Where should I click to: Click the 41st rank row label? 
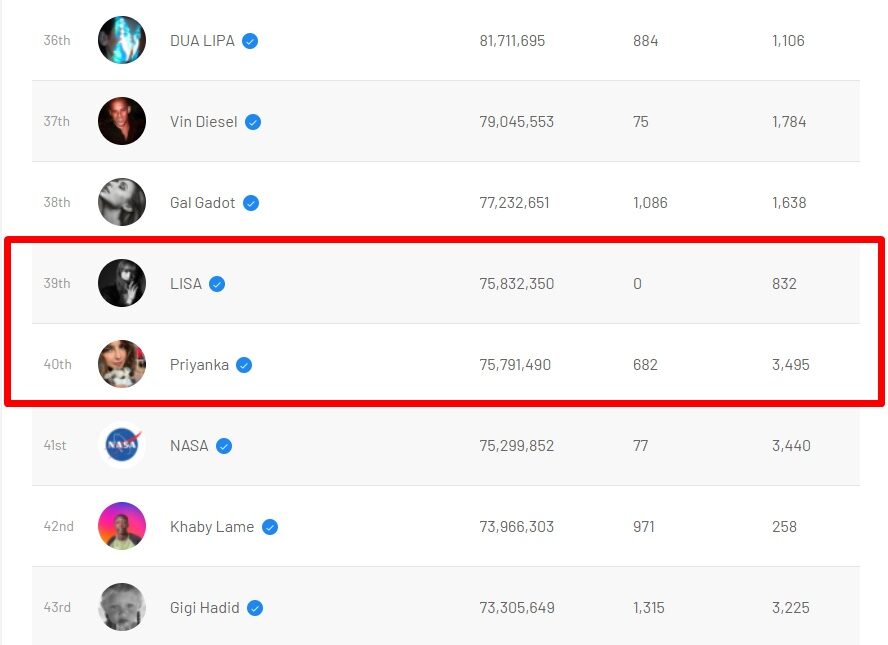[55, 446]
